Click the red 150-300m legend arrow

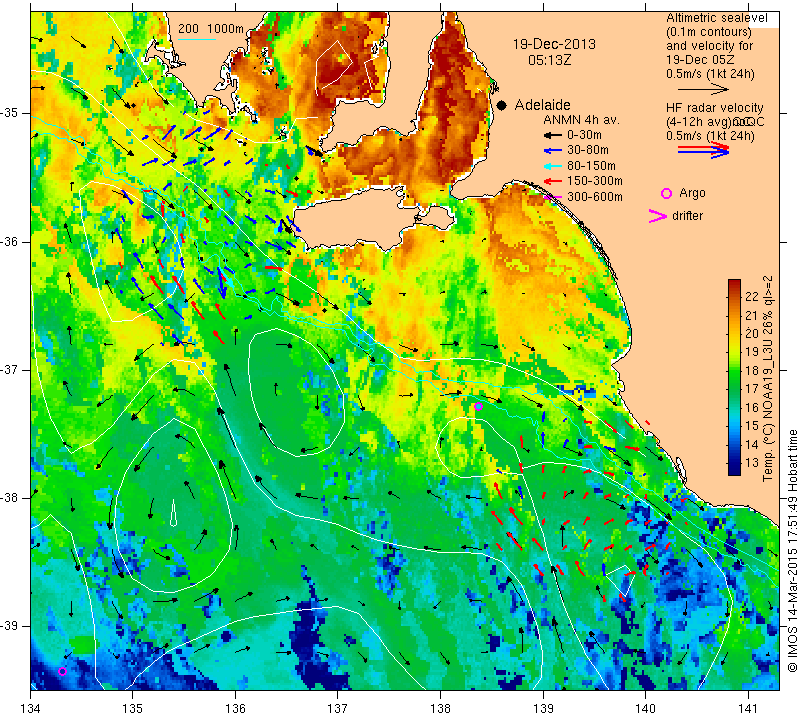[x=552, y=181]
